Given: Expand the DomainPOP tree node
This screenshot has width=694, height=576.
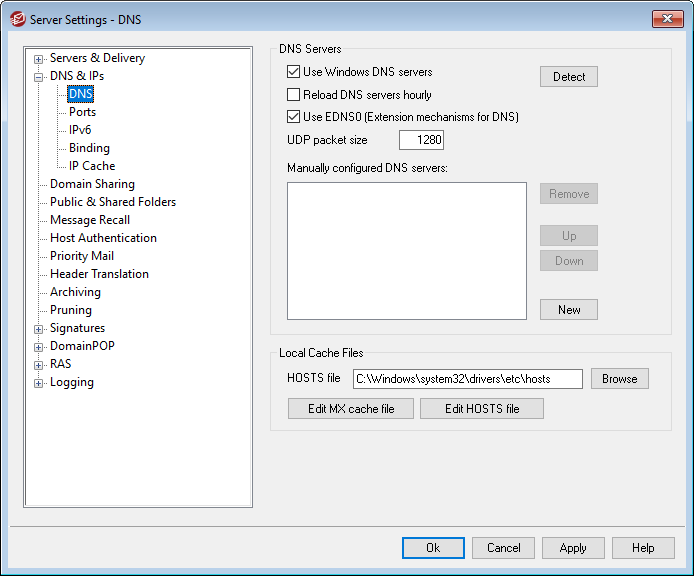Looking at the screenshot, I should point(39,347).
